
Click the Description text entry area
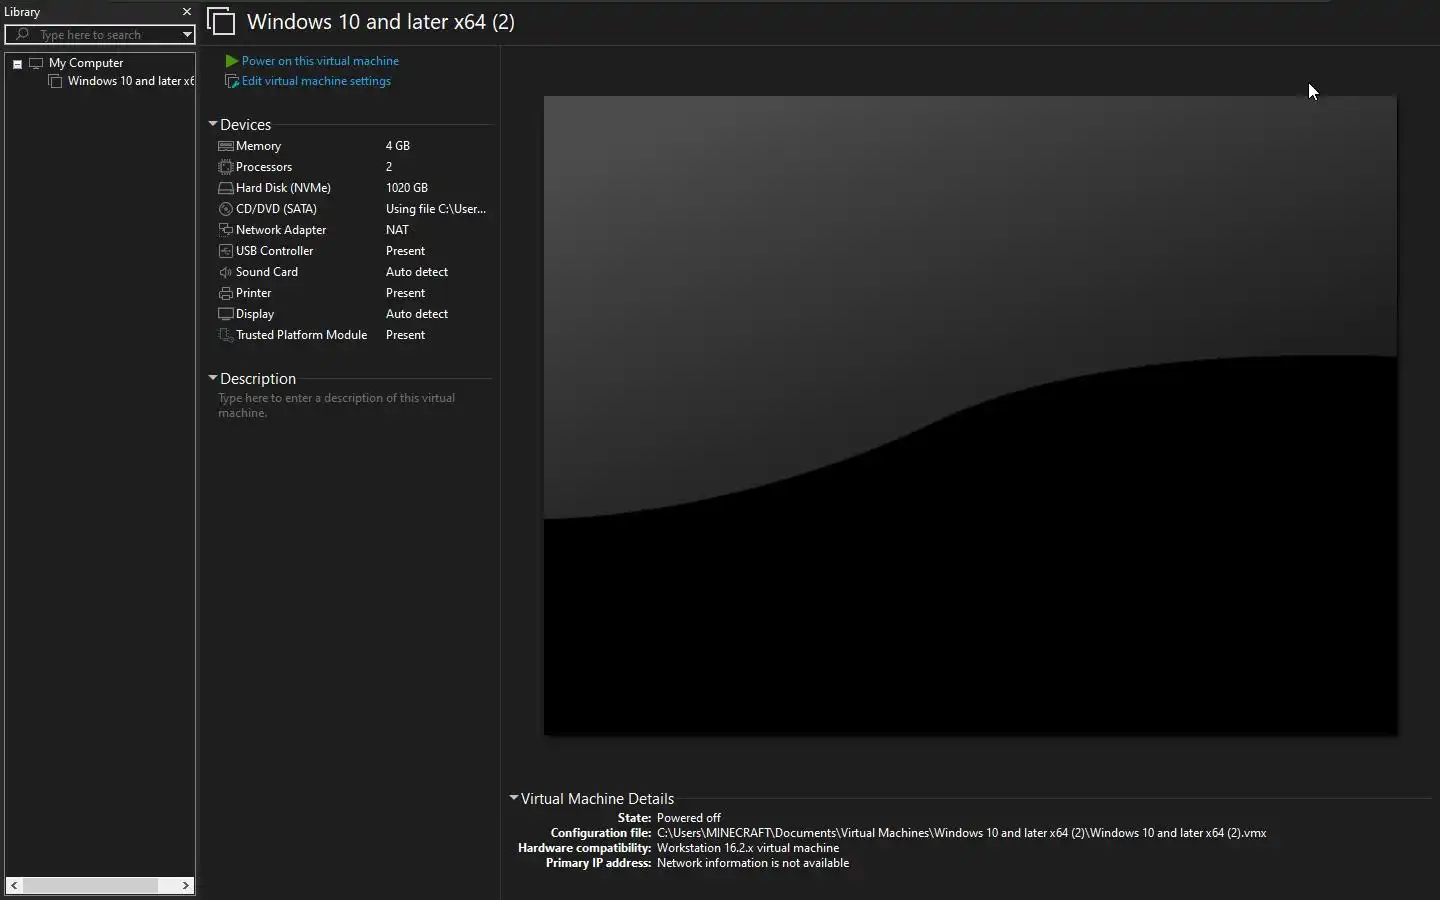pos(337,405)
